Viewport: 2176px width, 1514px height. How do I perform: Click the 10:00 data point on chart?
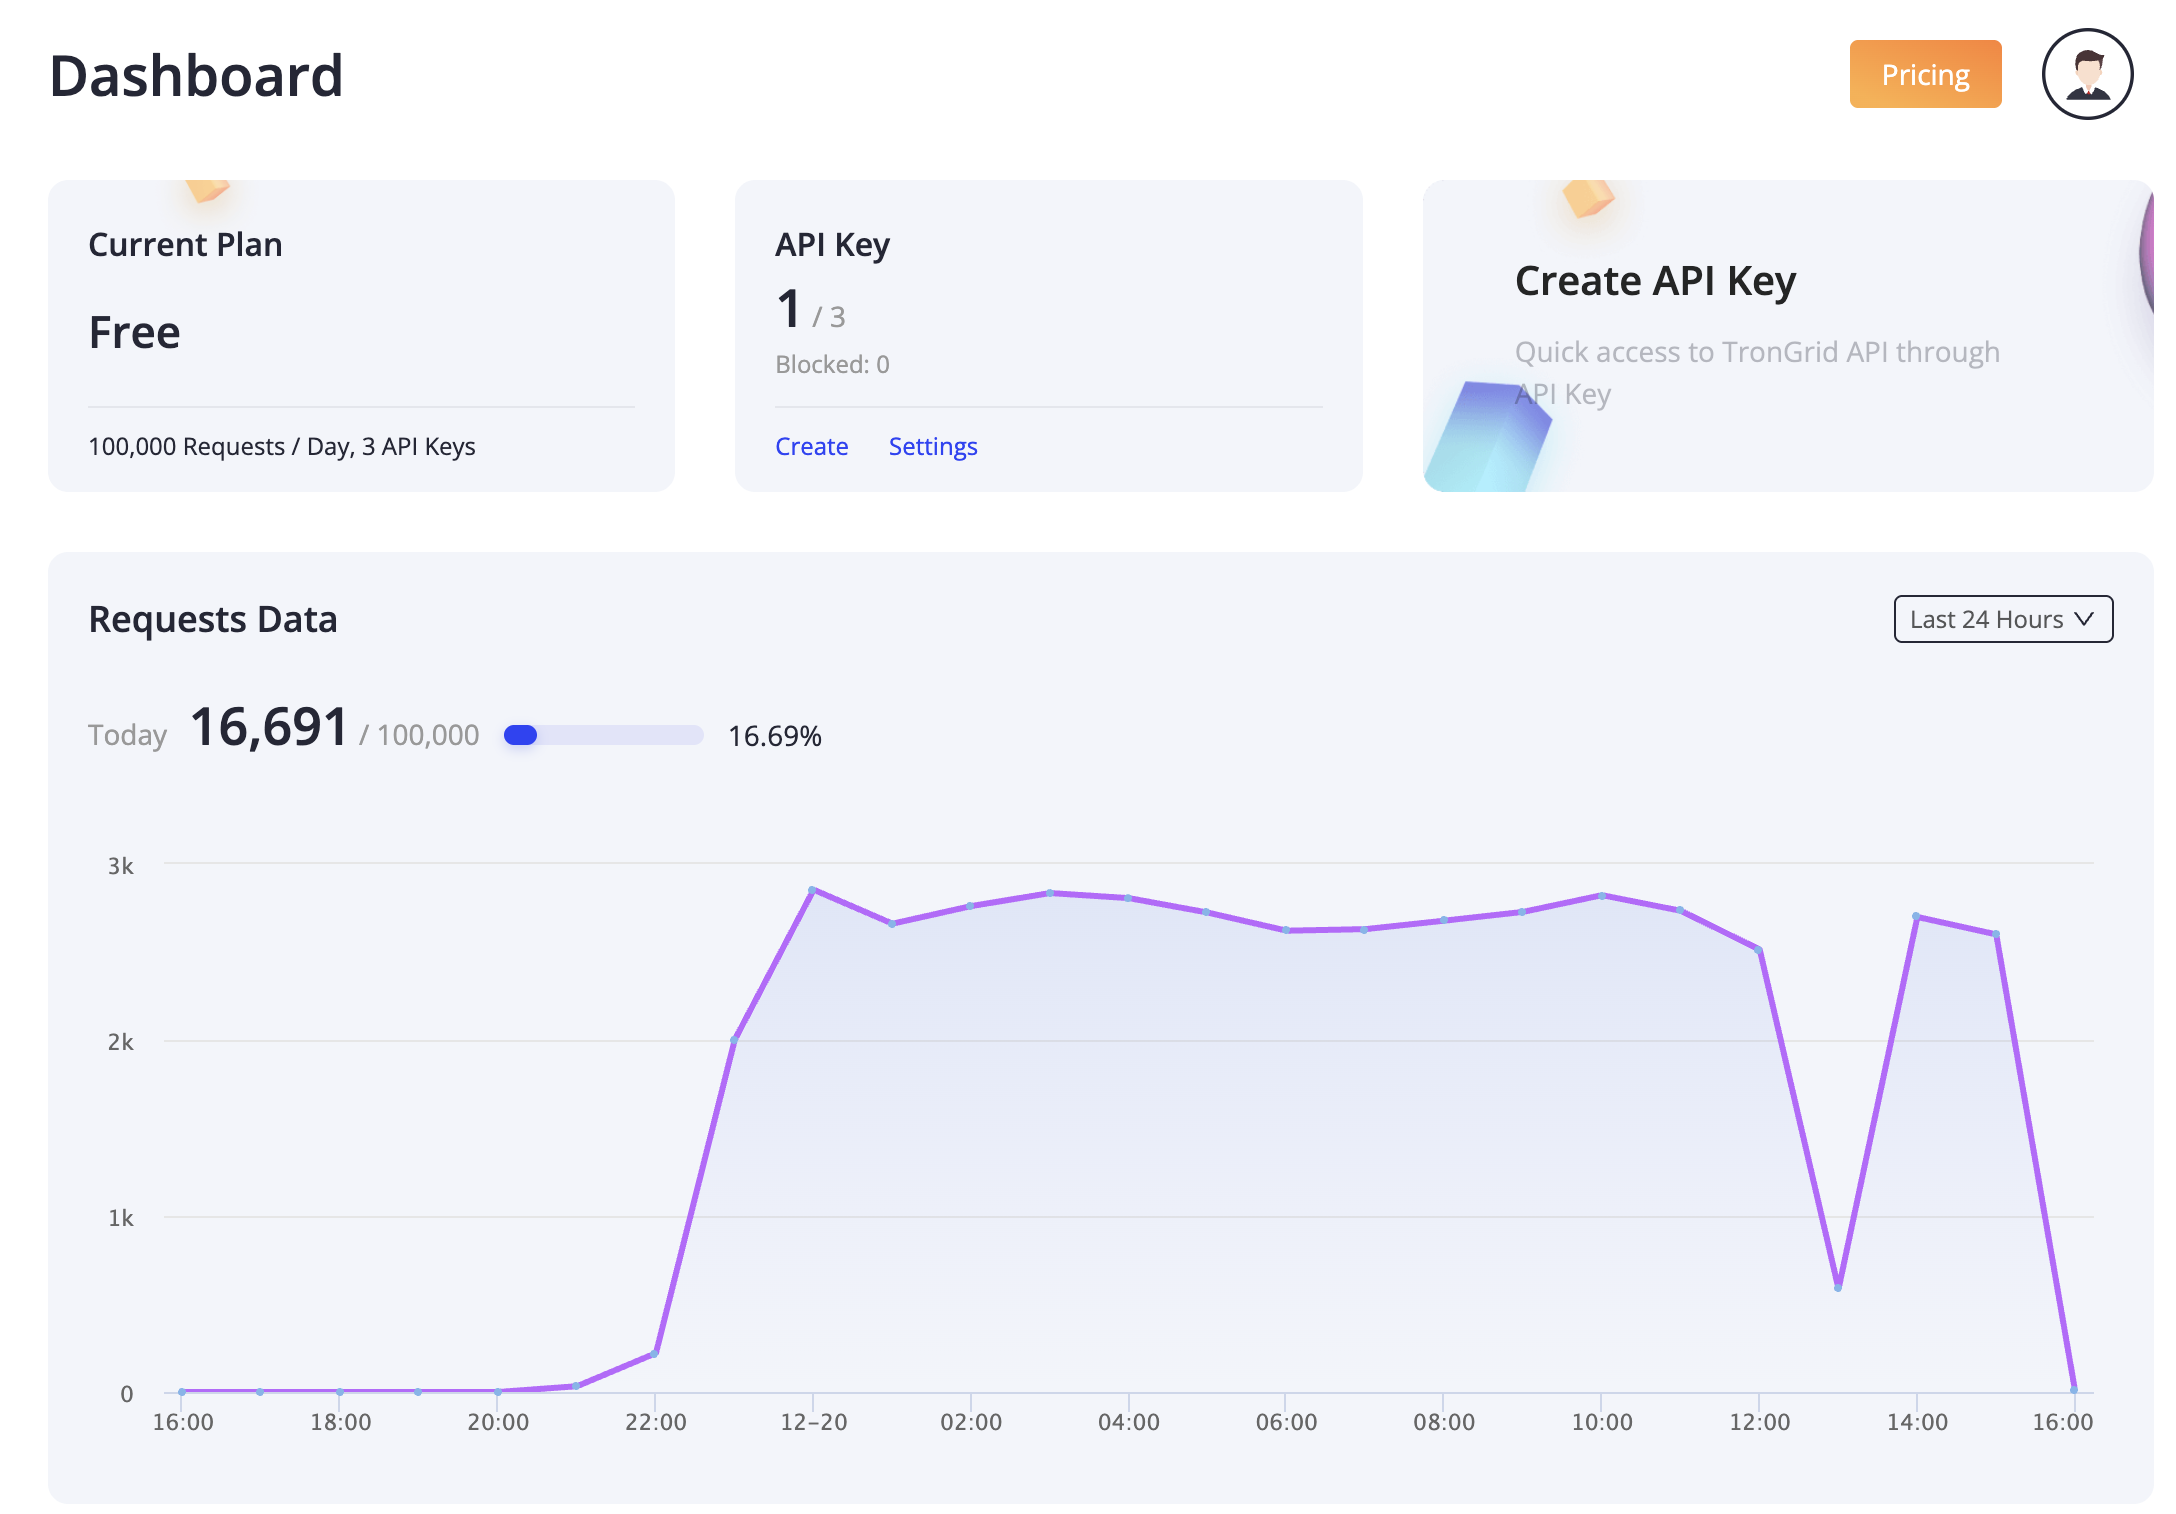1601,895
